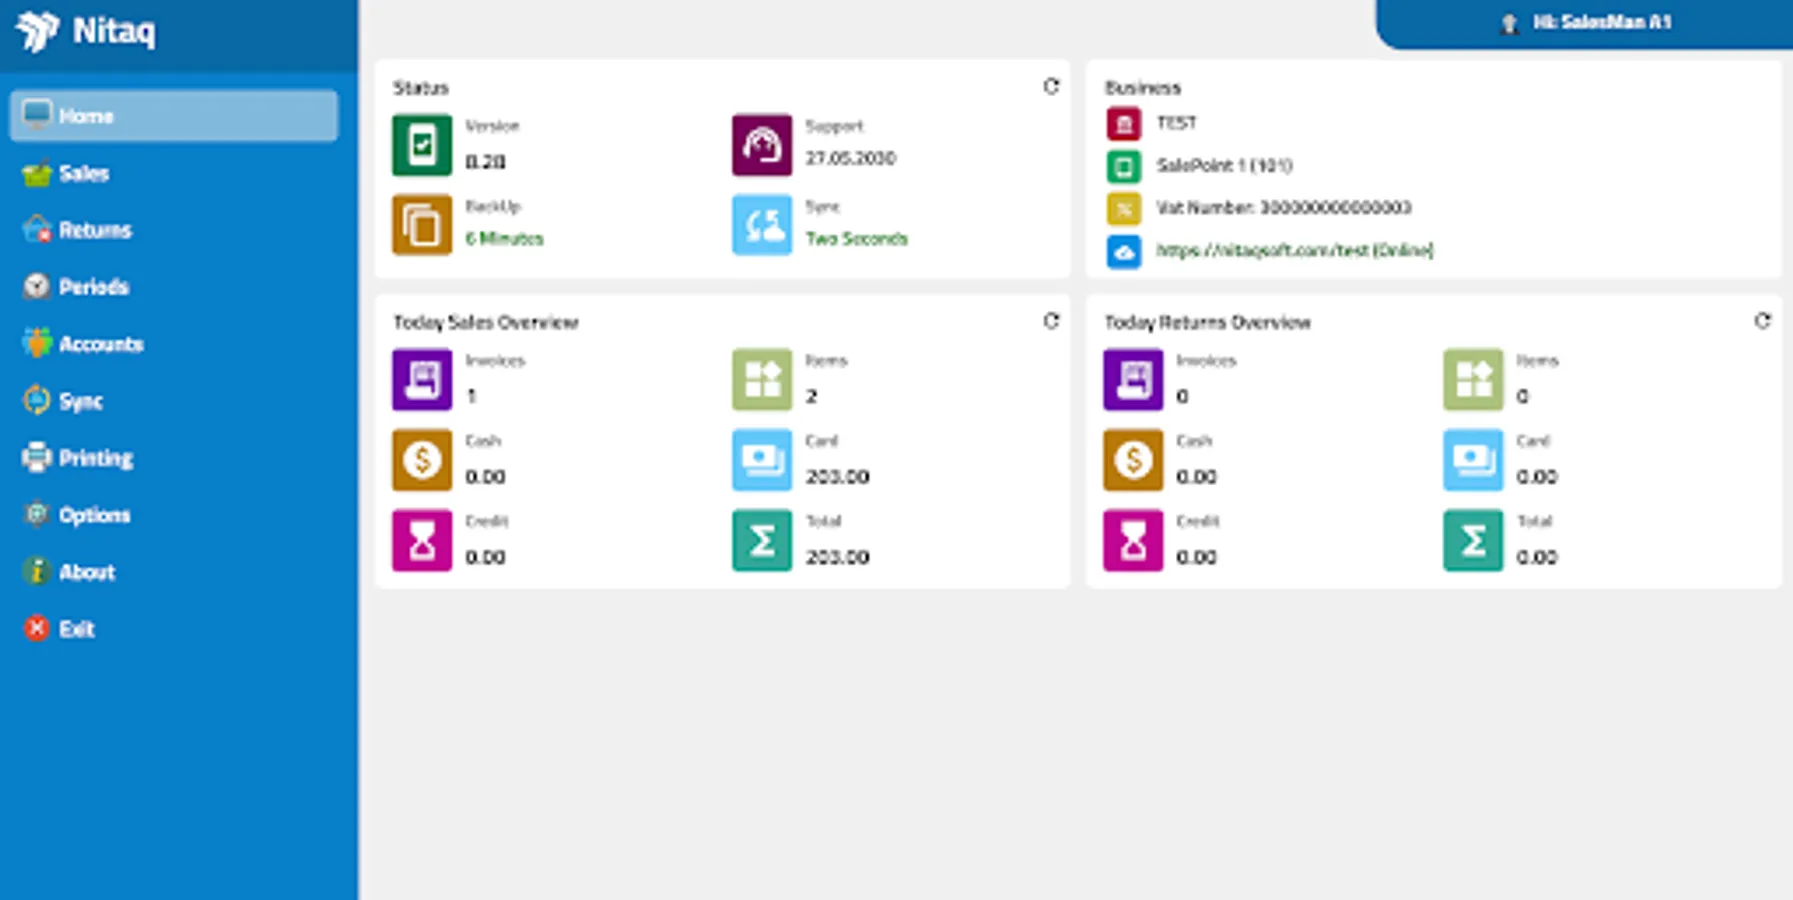Click the Exit icon to quit

[x=36, y=628]
